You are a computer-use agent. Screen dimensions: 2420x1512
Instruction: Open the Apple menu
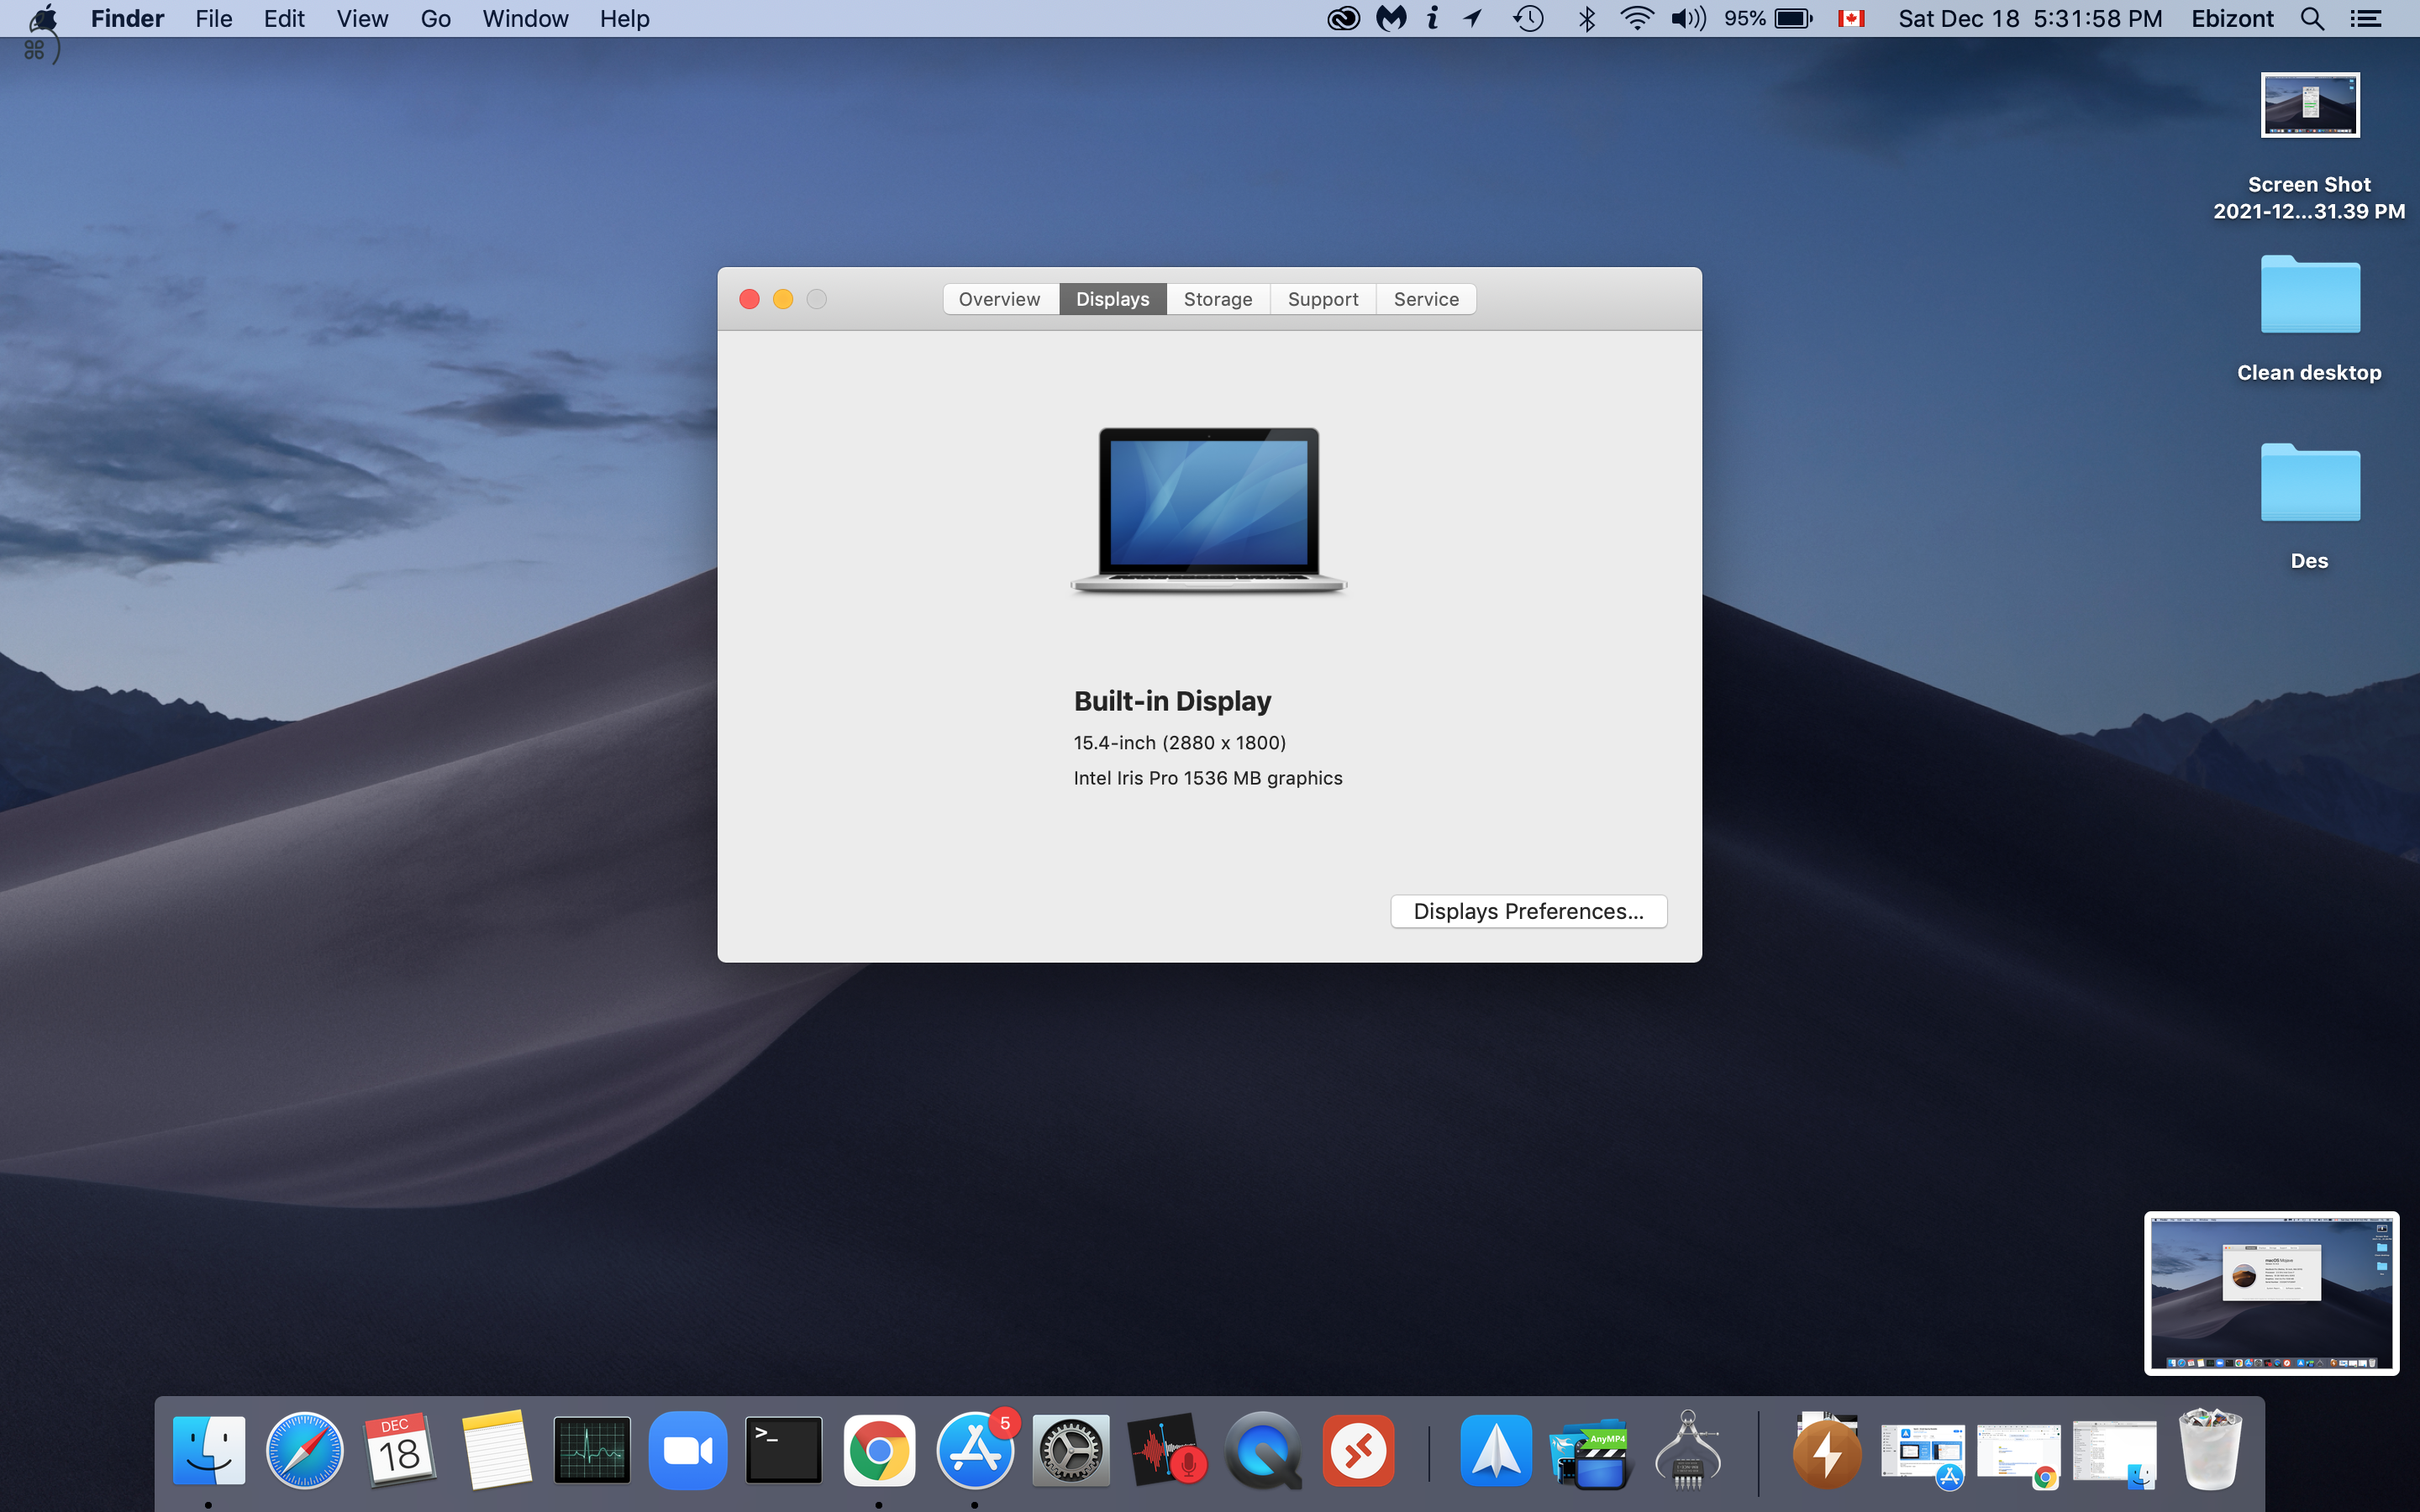coord(43,18)
